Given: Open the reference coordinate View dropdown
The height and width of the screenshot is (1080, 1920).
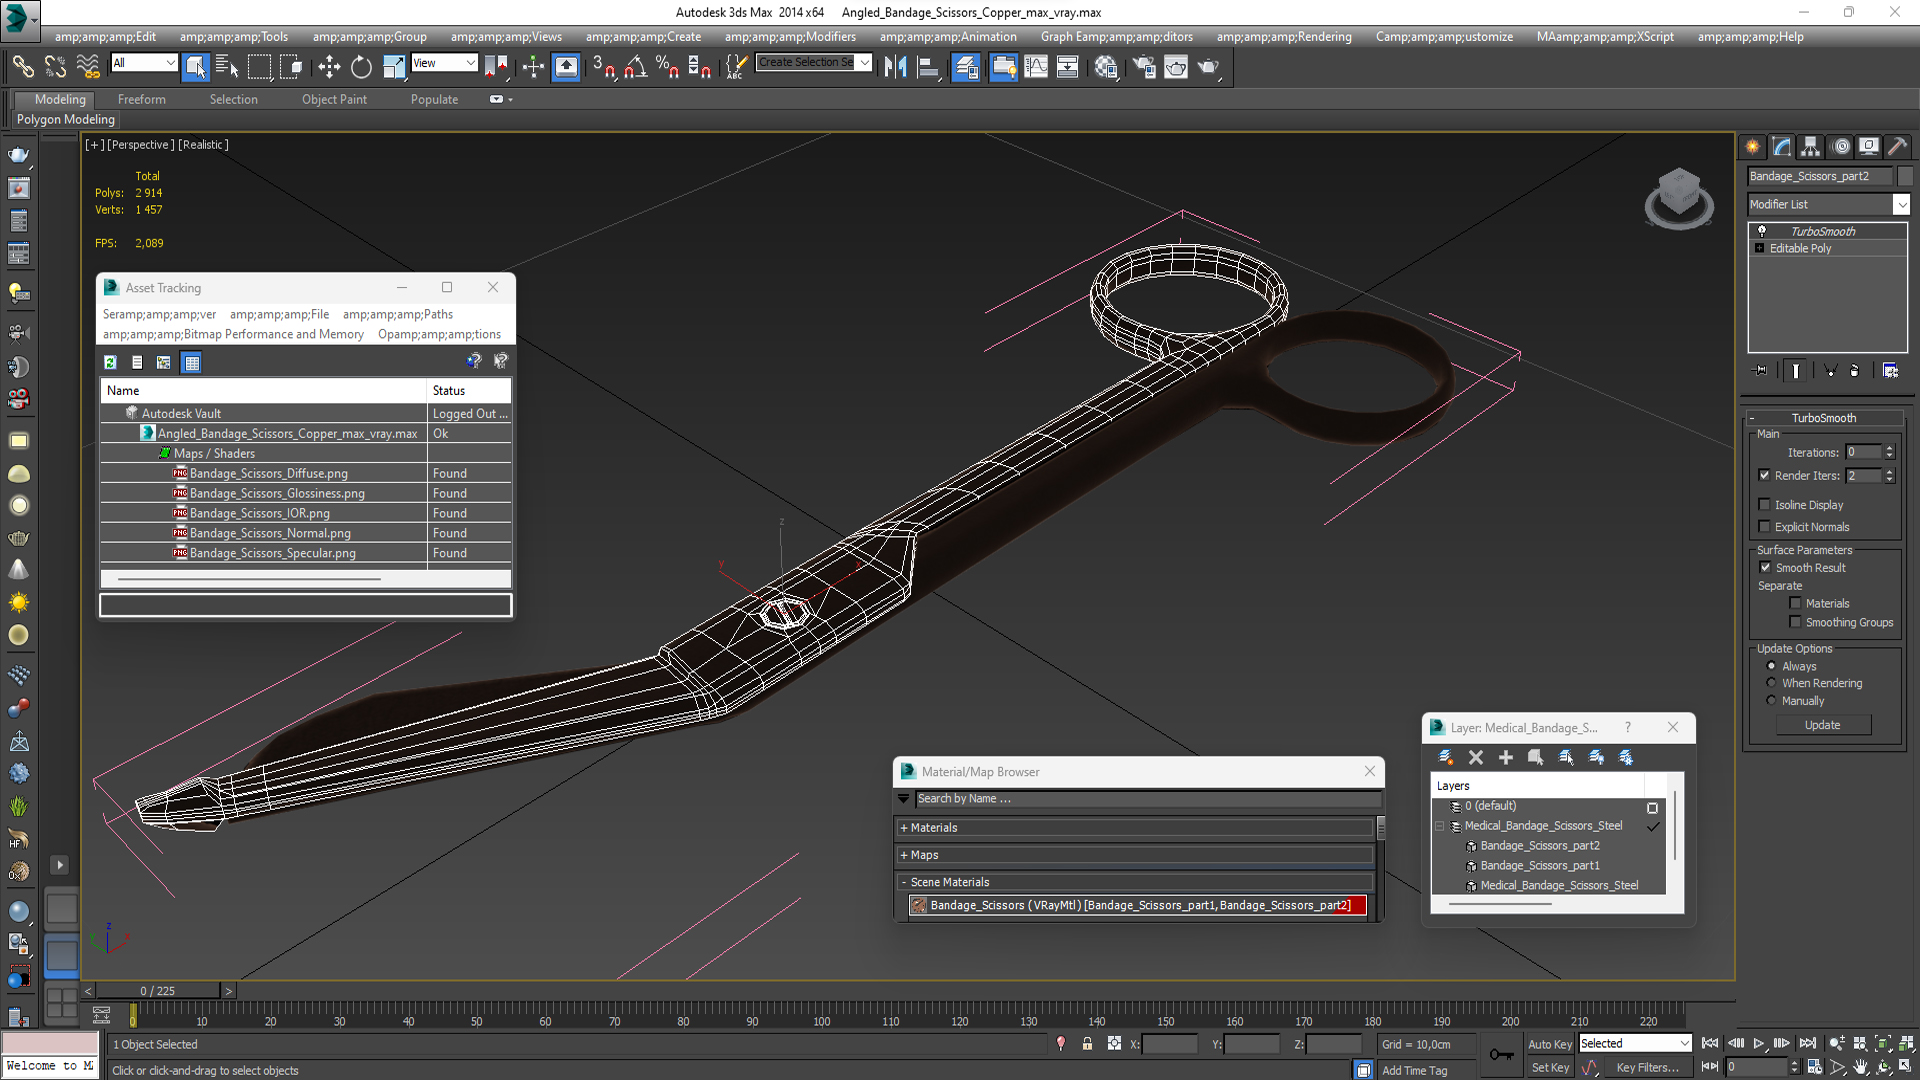Looking at the screenshot, I should tap(445, 63).
